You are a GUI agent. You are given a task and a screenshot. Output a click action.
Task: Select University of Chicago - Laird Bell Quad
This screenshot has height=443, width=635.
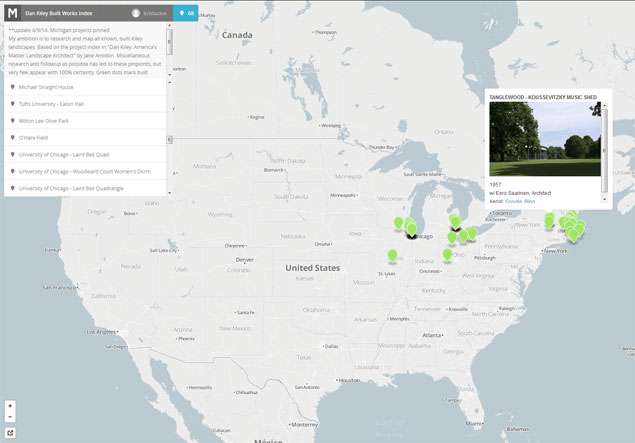pos(85,155)
